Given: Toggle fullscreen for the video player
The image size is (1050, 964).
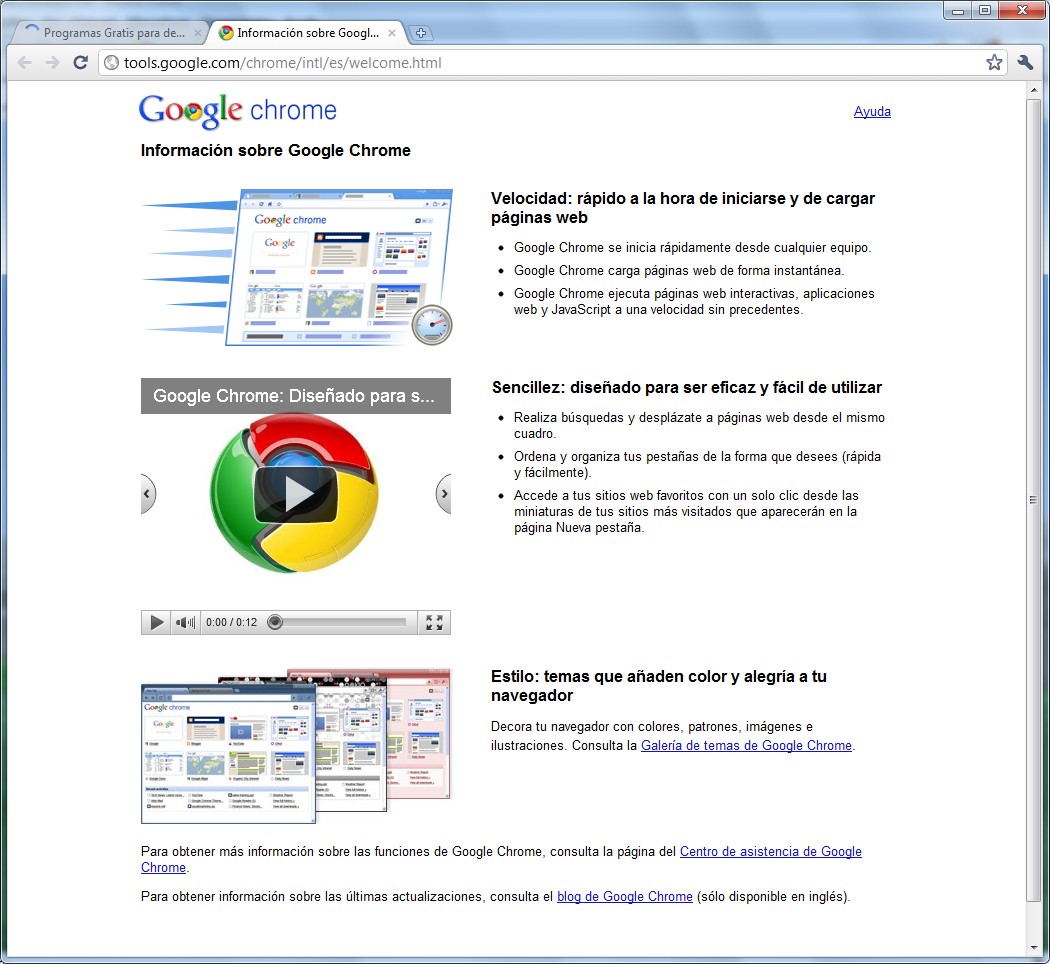Looking at the screenshot, I should point(434,623).
